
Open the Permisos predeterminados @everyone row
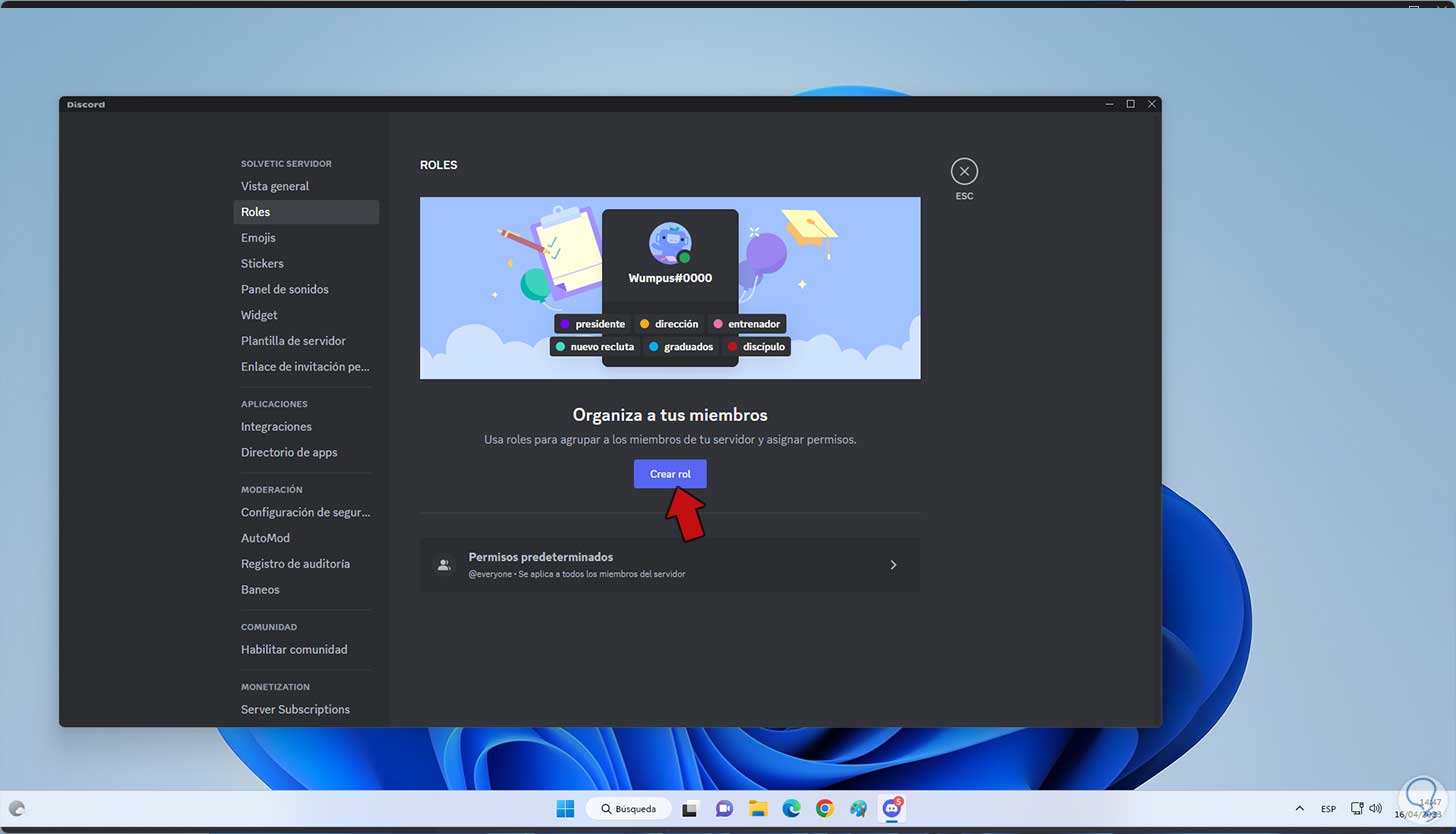[x=670, y=565]
